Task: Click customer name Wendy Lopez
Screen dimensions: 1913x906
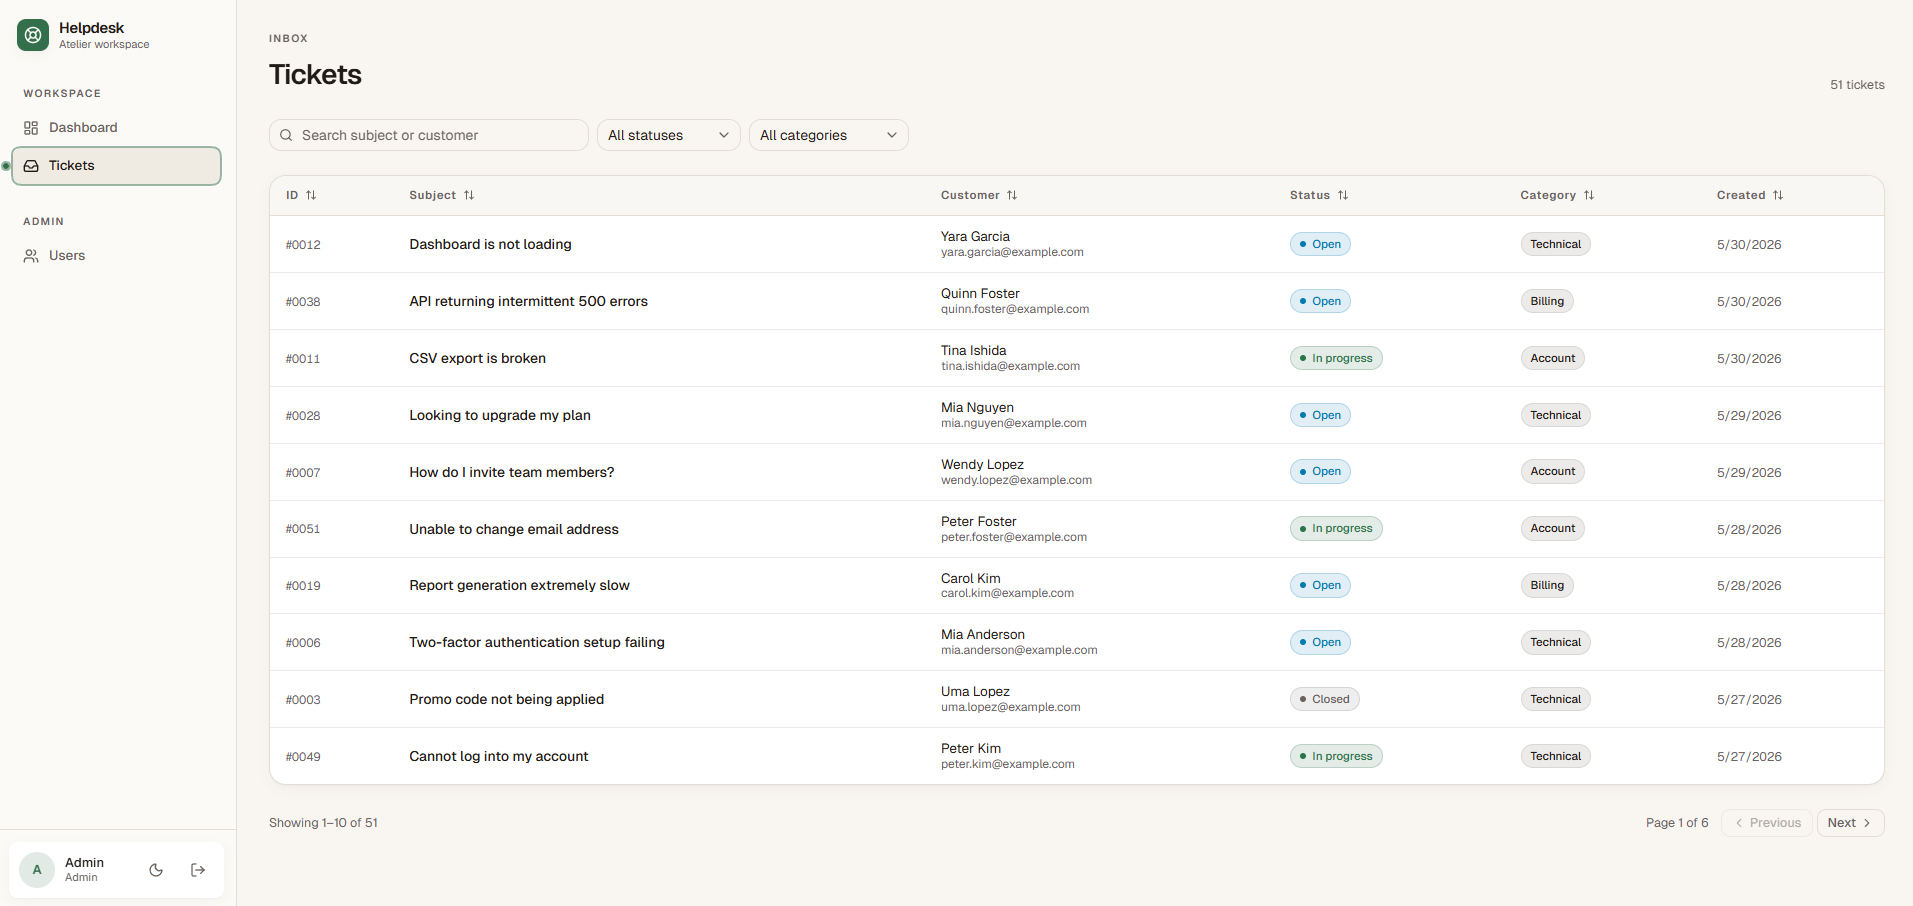Action: coord(982,464)
